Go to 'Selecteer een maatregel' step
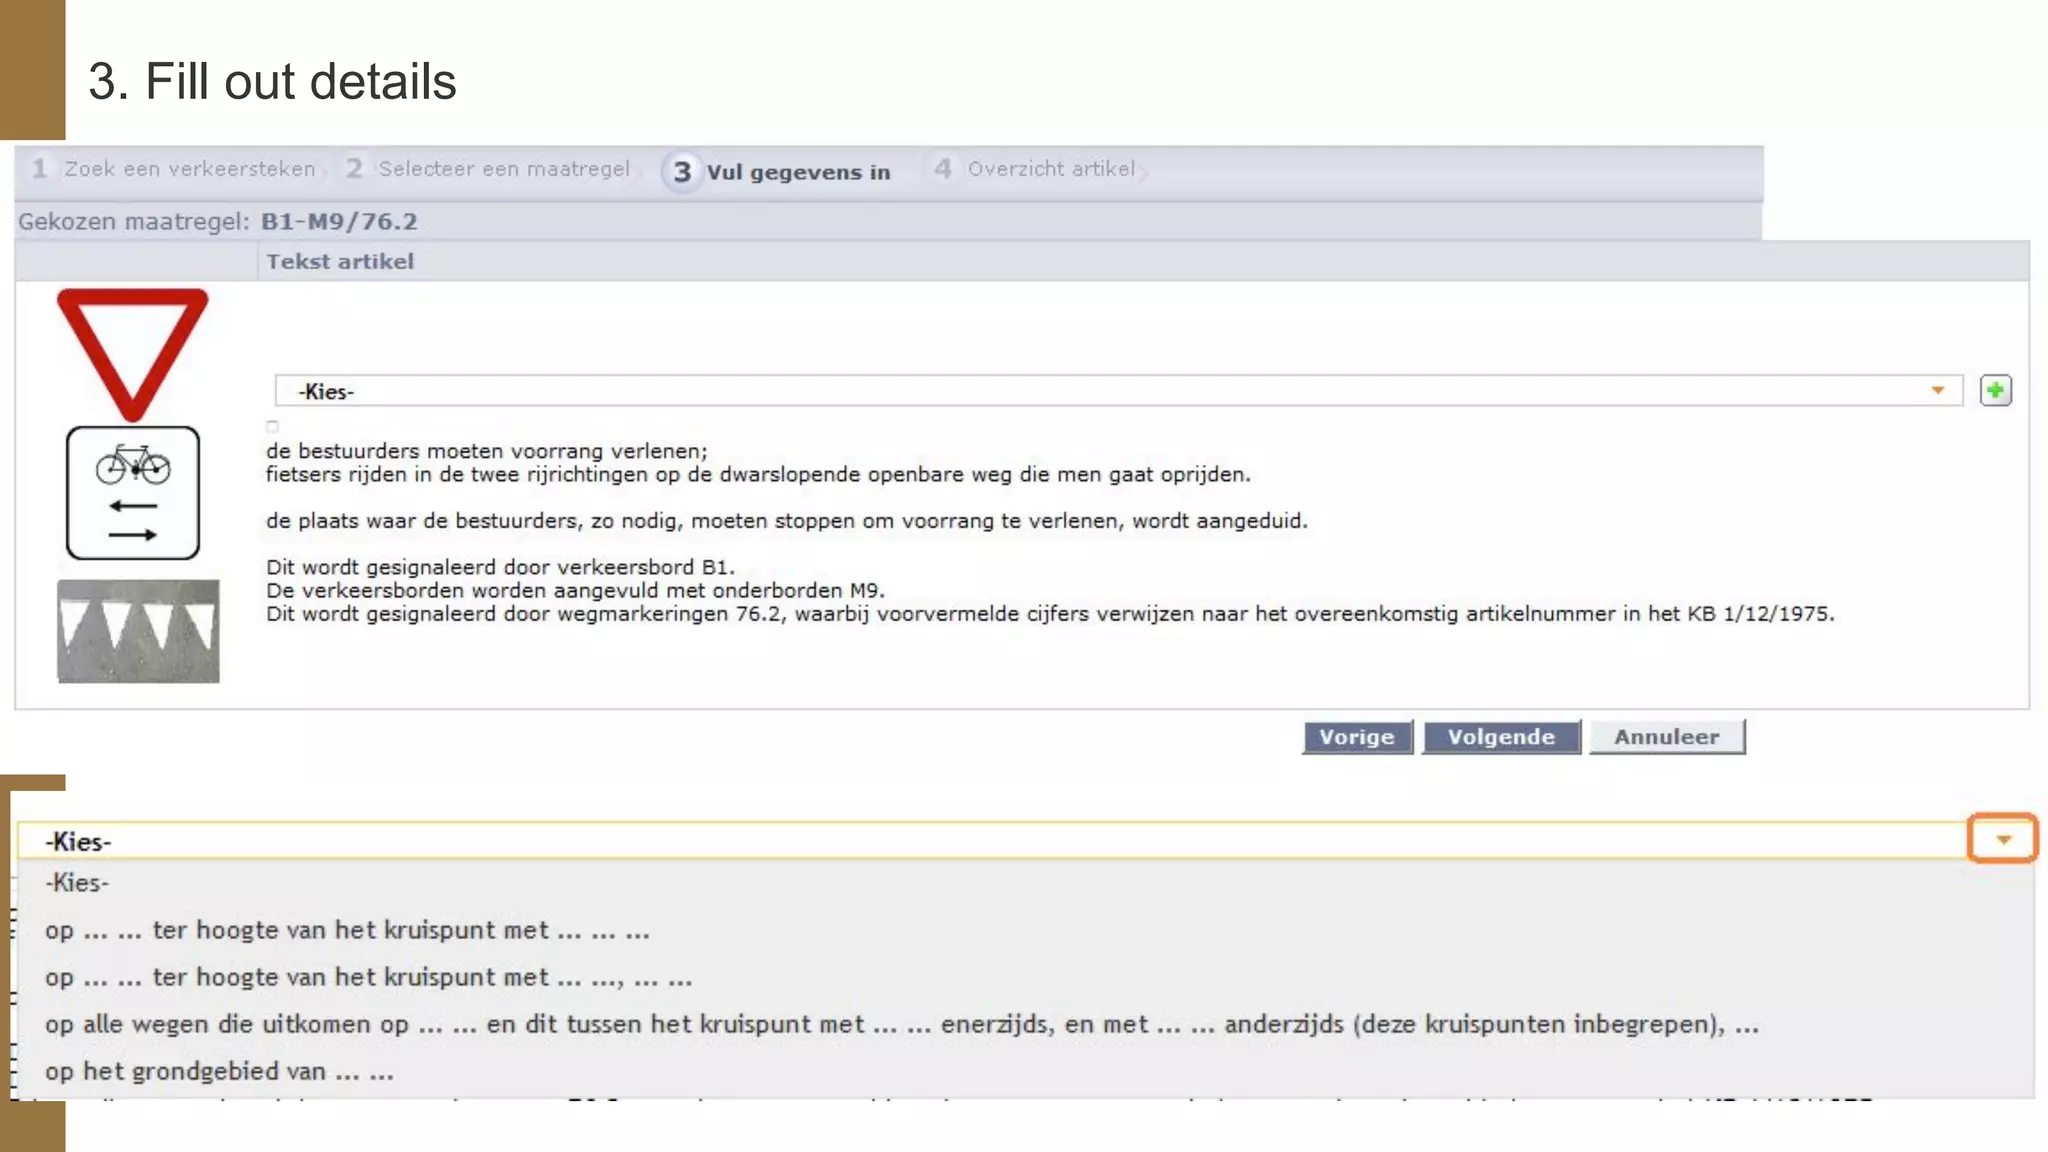This screenshot has height=1152, width=2048. (504, 169)
